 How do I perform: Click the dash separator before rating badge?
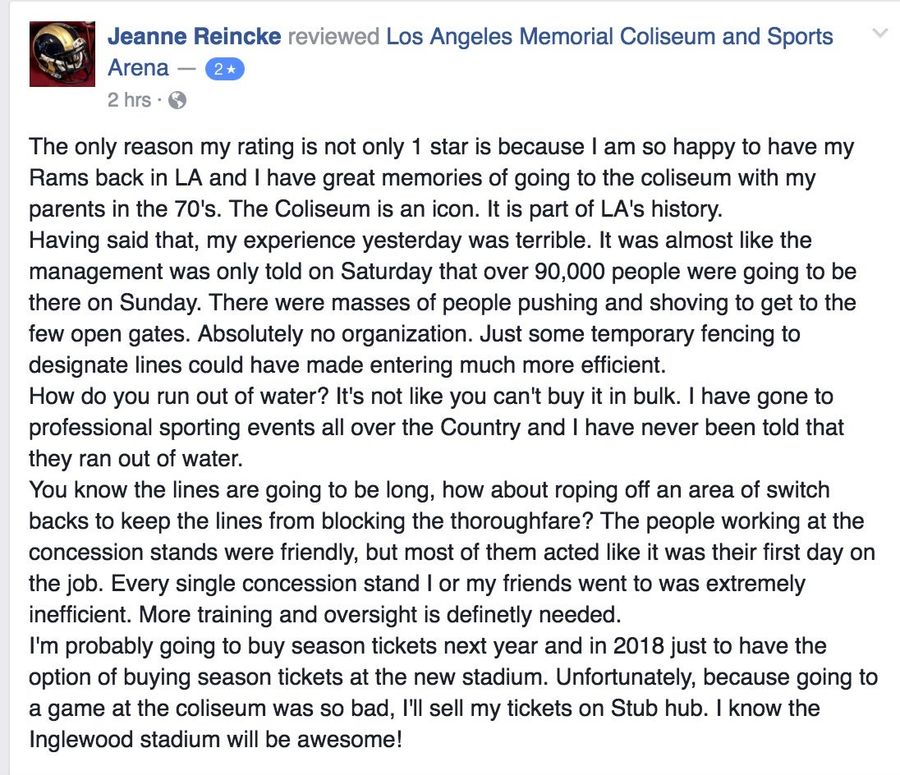pos(187,69)
